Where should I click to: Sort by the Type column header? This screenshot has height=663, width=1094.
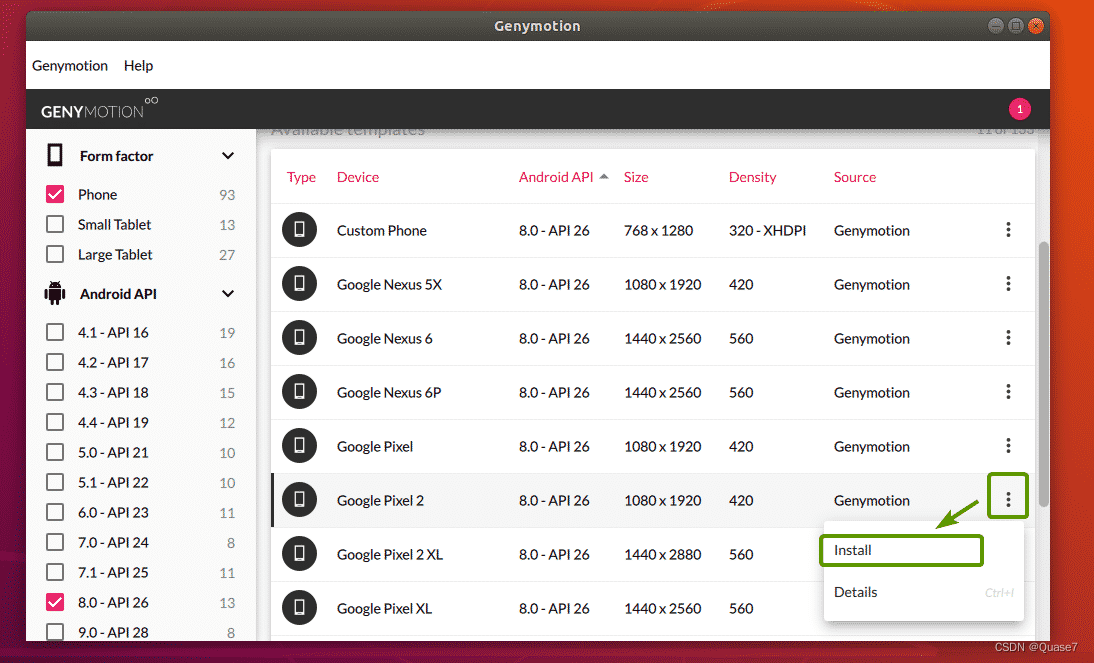coord(301,177)
